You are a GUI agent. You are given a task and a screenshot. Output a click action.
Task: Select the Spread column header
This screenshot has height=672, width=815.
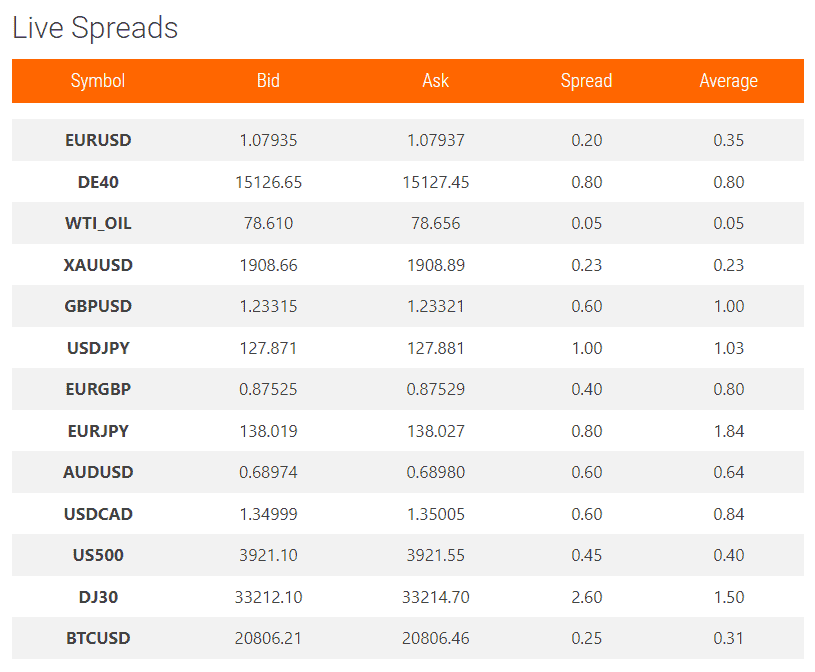586,81
